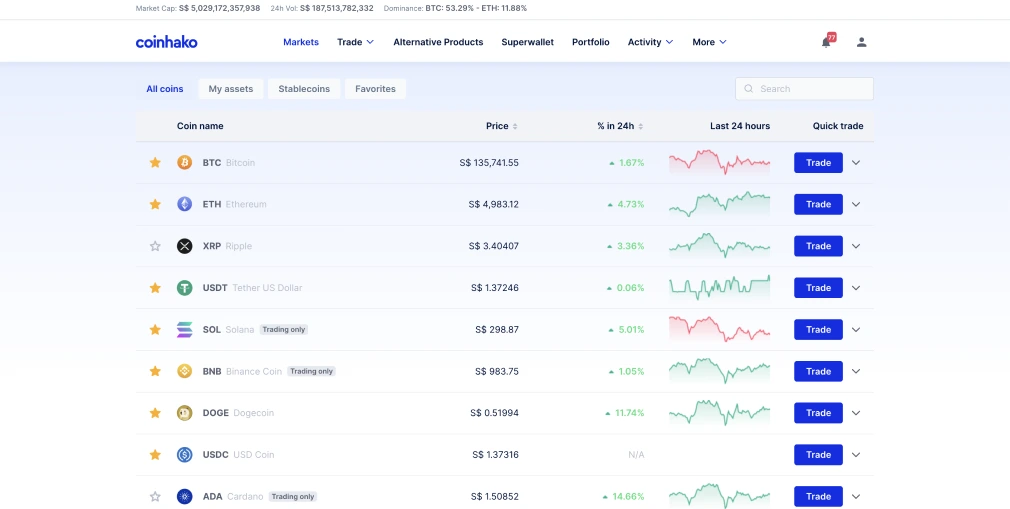Expand the ADA row chevron

point(856,497)
